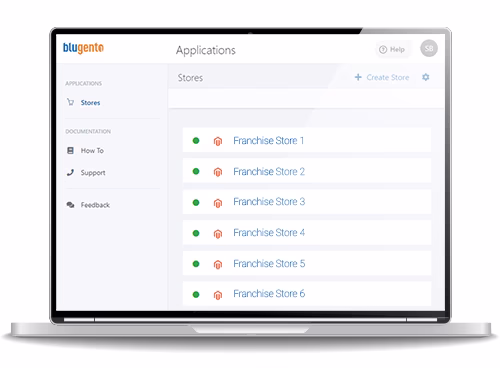Click Magento icon of Franchise Store 5
Viewport: 500px width, 368px height.
click(x=218, y=265)
